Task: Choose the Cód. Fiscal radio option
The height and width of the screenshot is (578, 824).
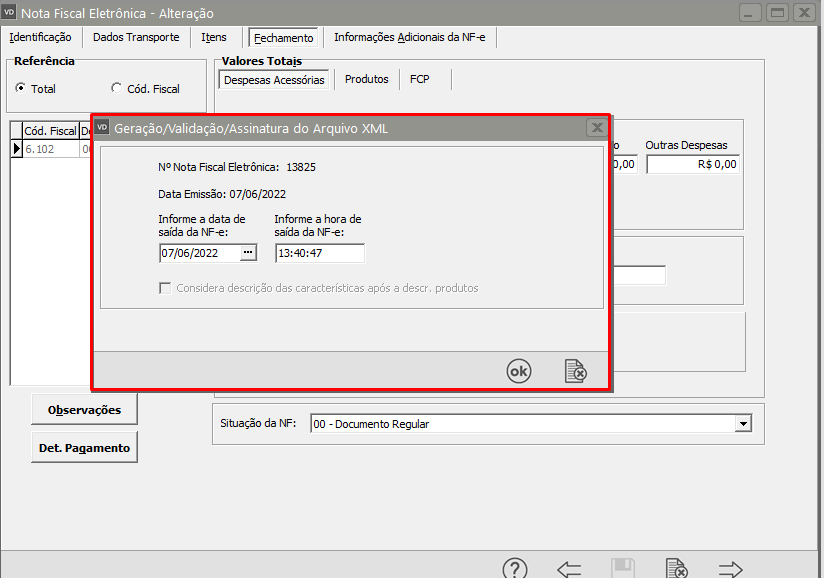Action: point(117,89)
